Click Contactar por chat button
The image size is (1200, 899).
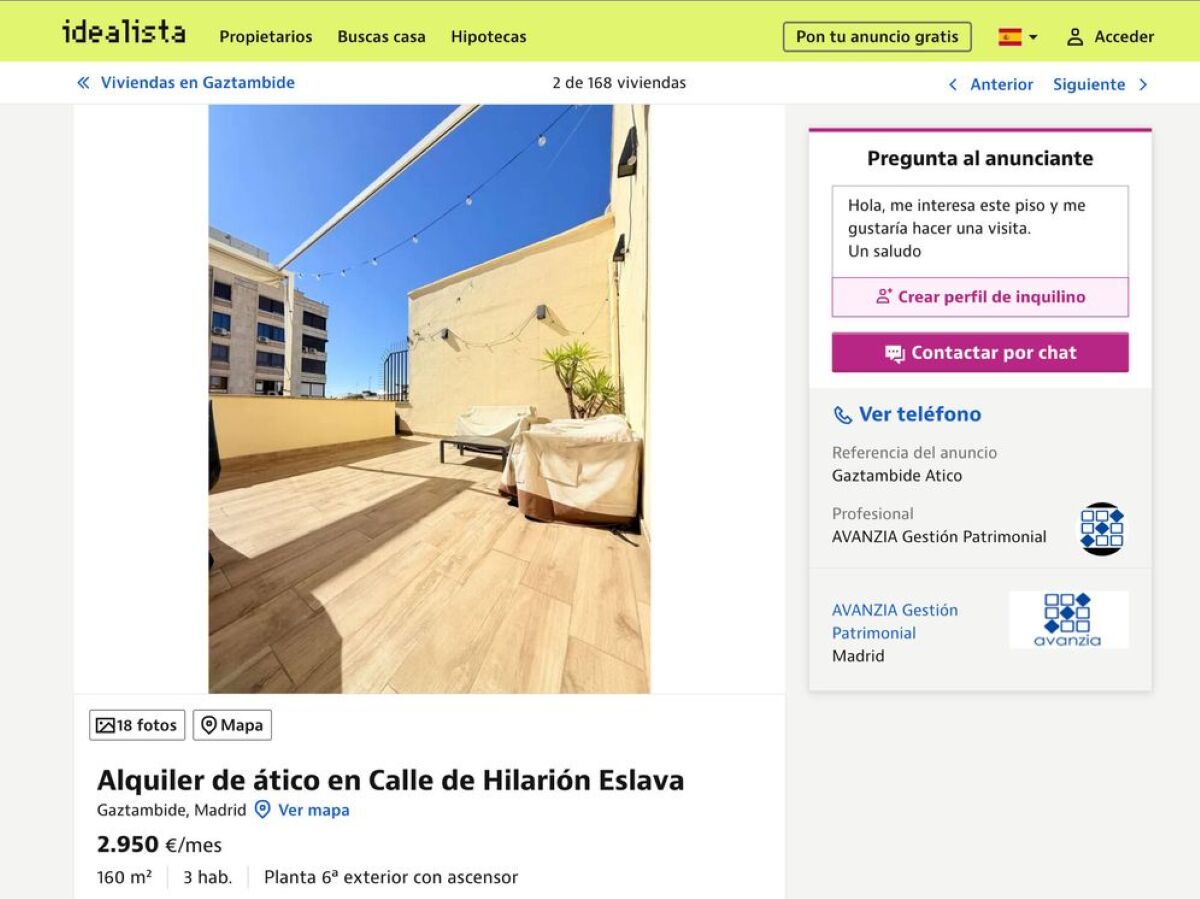[980, 353]
